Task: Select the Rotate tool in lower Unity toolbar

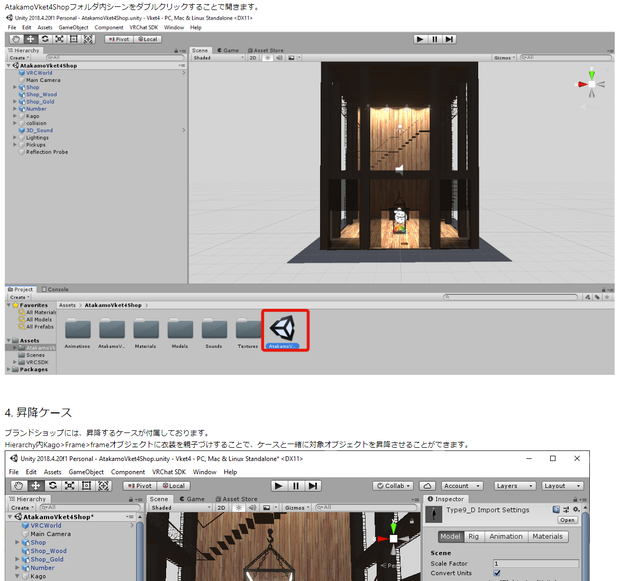Action: tap(53, 486)
